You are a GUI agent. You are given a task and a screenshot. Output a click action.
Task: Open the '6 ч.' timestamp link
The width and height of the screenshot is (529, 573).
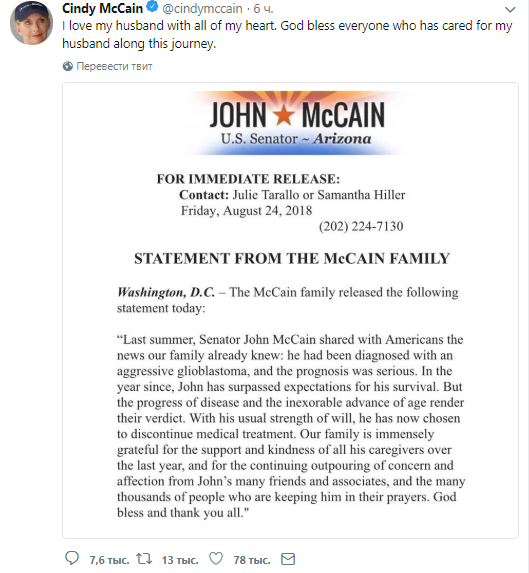pos(263,8)
